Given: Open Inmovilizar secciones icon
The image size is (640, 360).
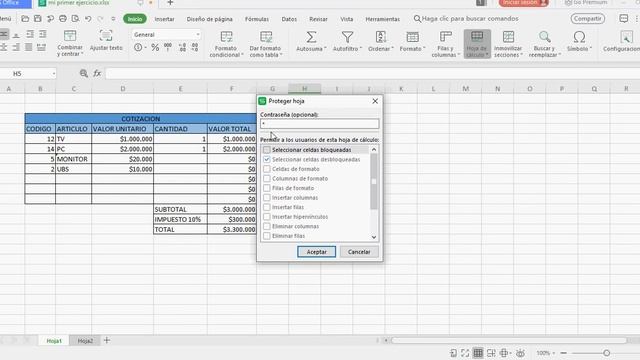Looking at the screenshot, I should pyautogui.click(x=508, y=38).
